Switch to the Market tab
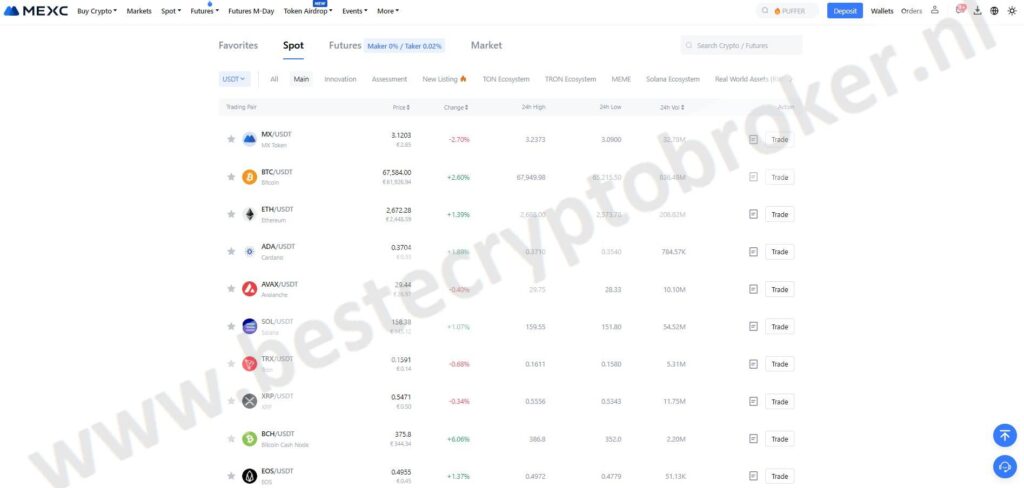The height and width of the screenshot is (488, 1024). point(487,46)
